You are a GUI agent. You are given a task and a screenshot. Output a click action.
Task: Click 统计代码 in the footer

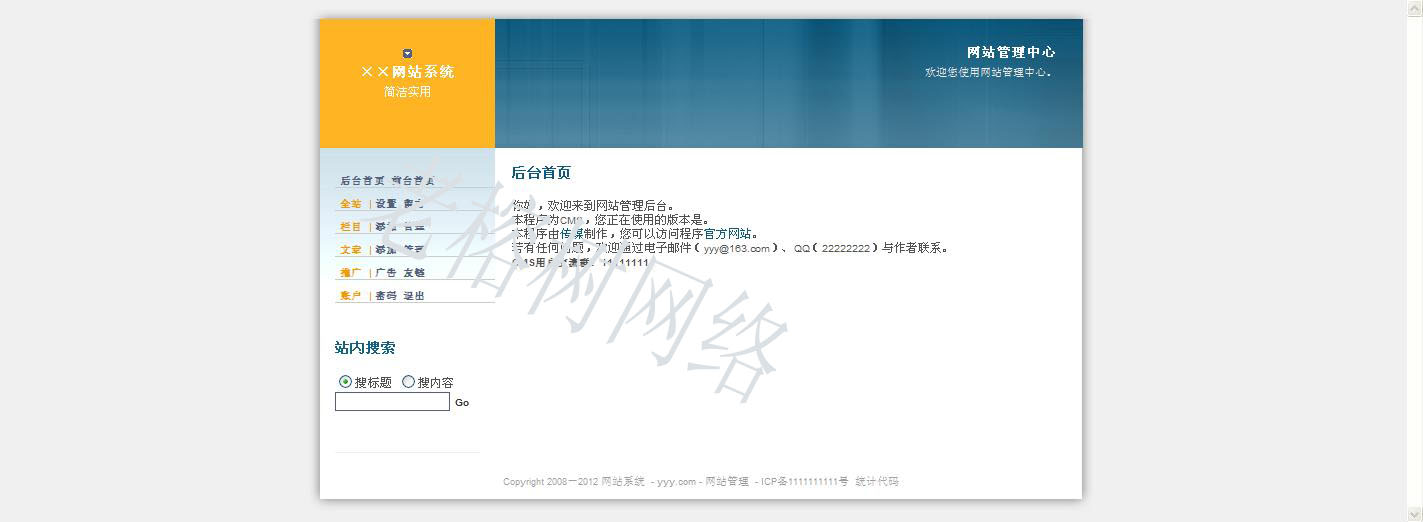[x=877, y=482]
